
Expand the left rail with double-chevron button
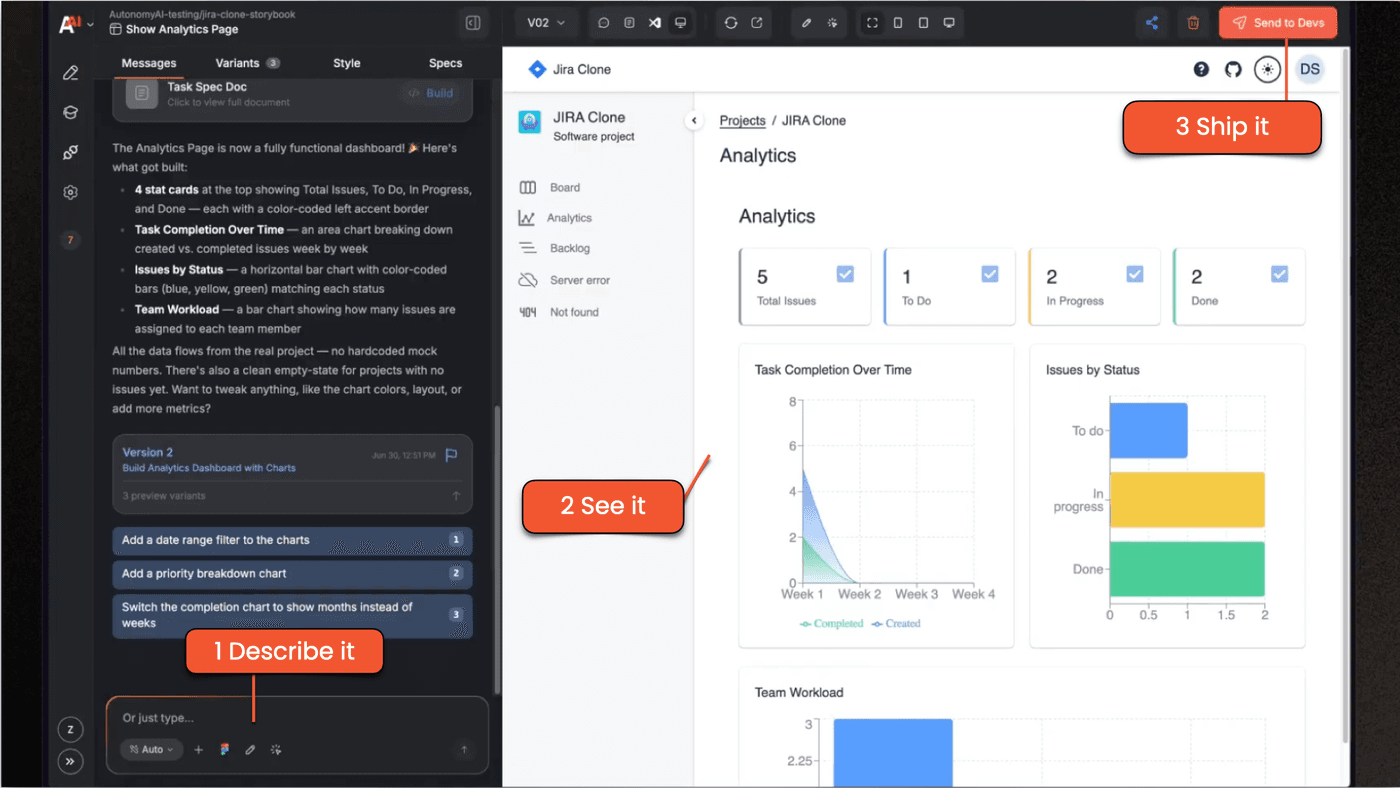pos(70,762)
